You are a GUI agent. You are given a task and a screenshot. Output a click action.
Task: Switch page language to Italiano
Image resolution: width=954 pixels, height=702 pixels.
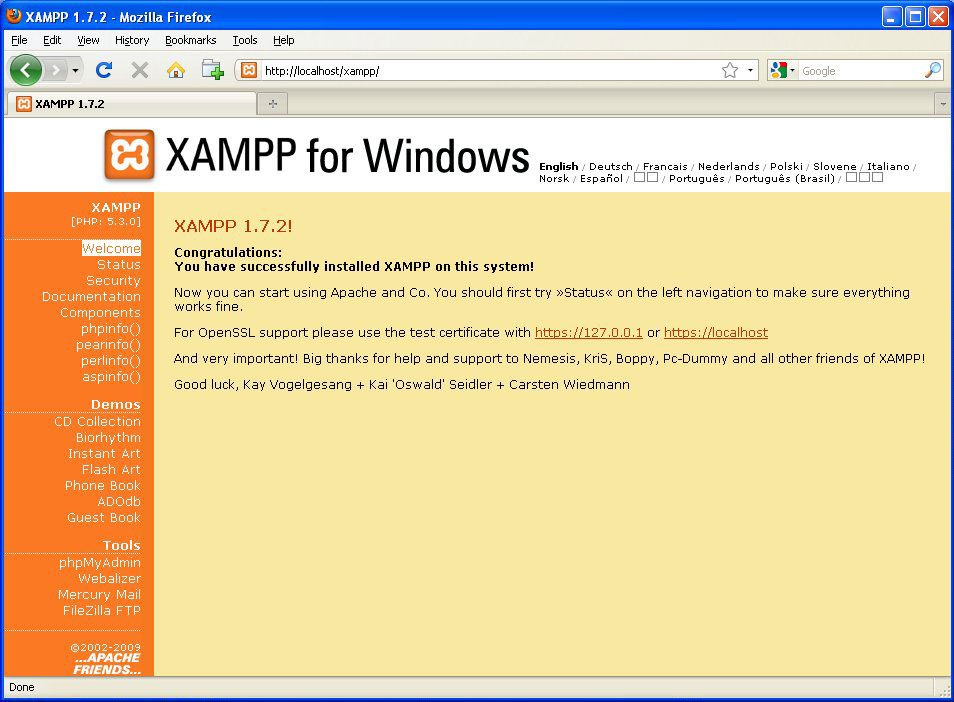point(888,167)
